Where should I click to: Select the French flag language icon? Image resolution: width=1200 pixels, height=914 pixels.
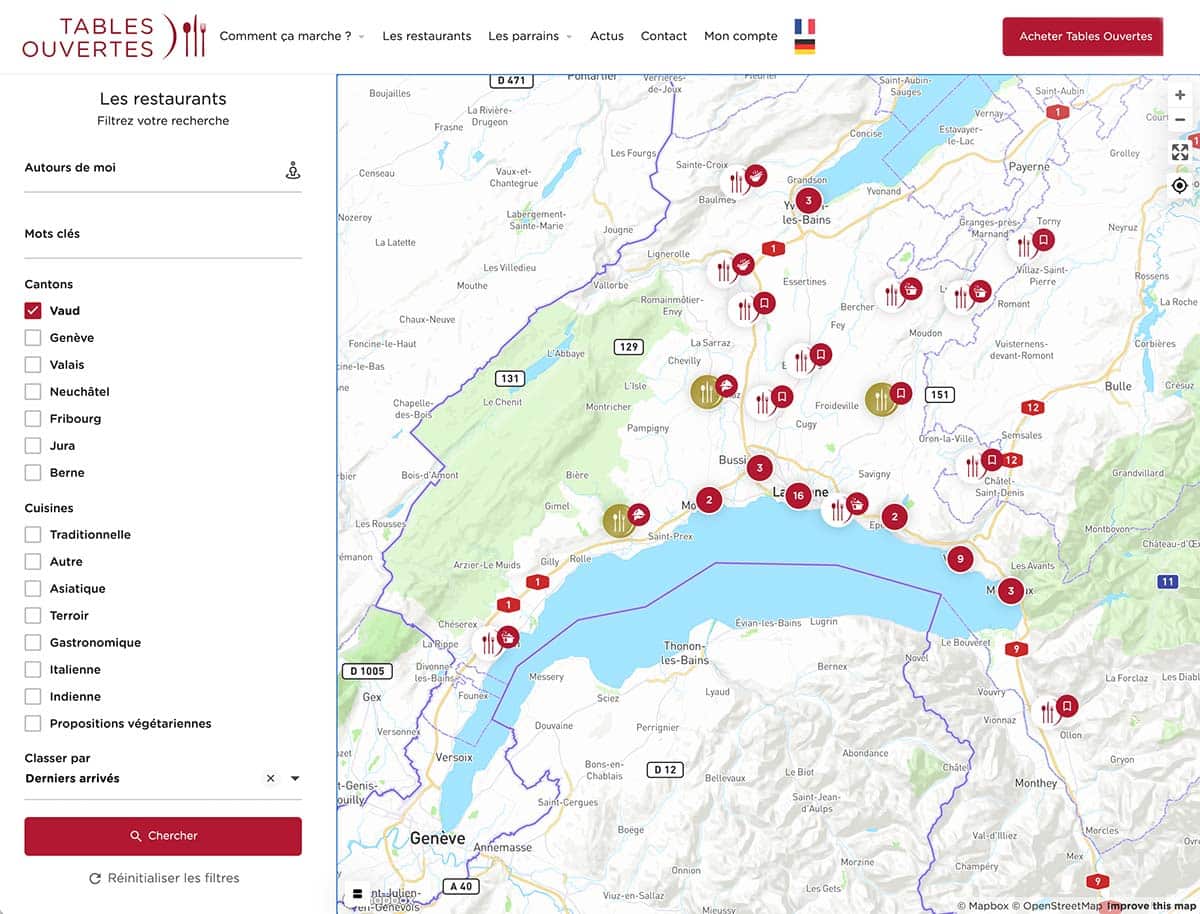click(804, 26)
